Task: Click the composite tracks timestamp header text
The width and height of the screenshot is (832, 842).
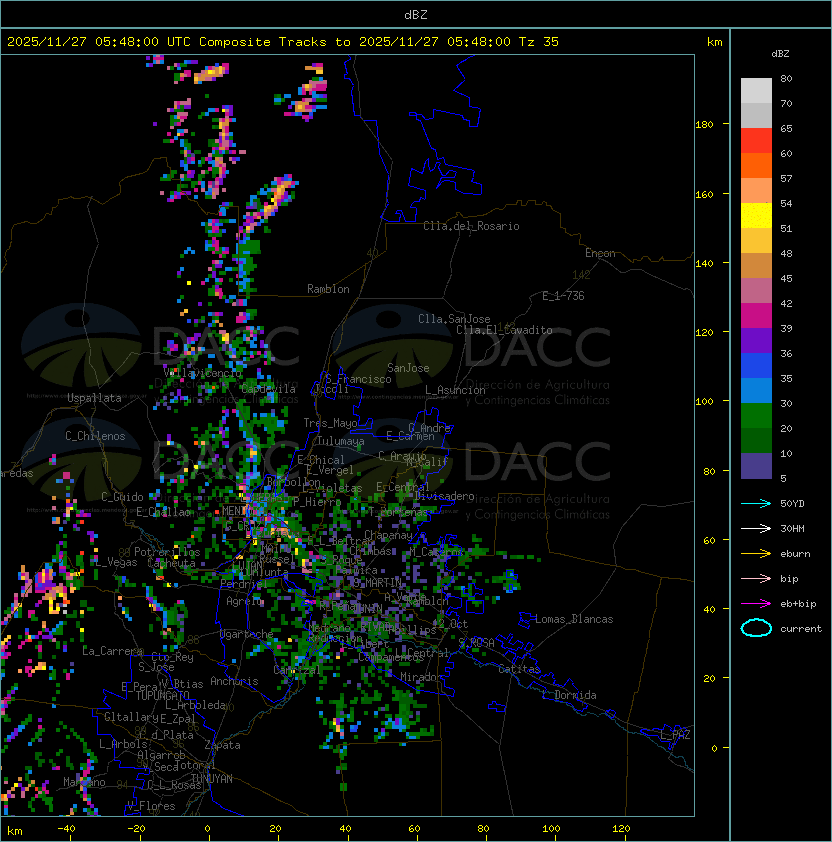Action: tap(283, 42)
